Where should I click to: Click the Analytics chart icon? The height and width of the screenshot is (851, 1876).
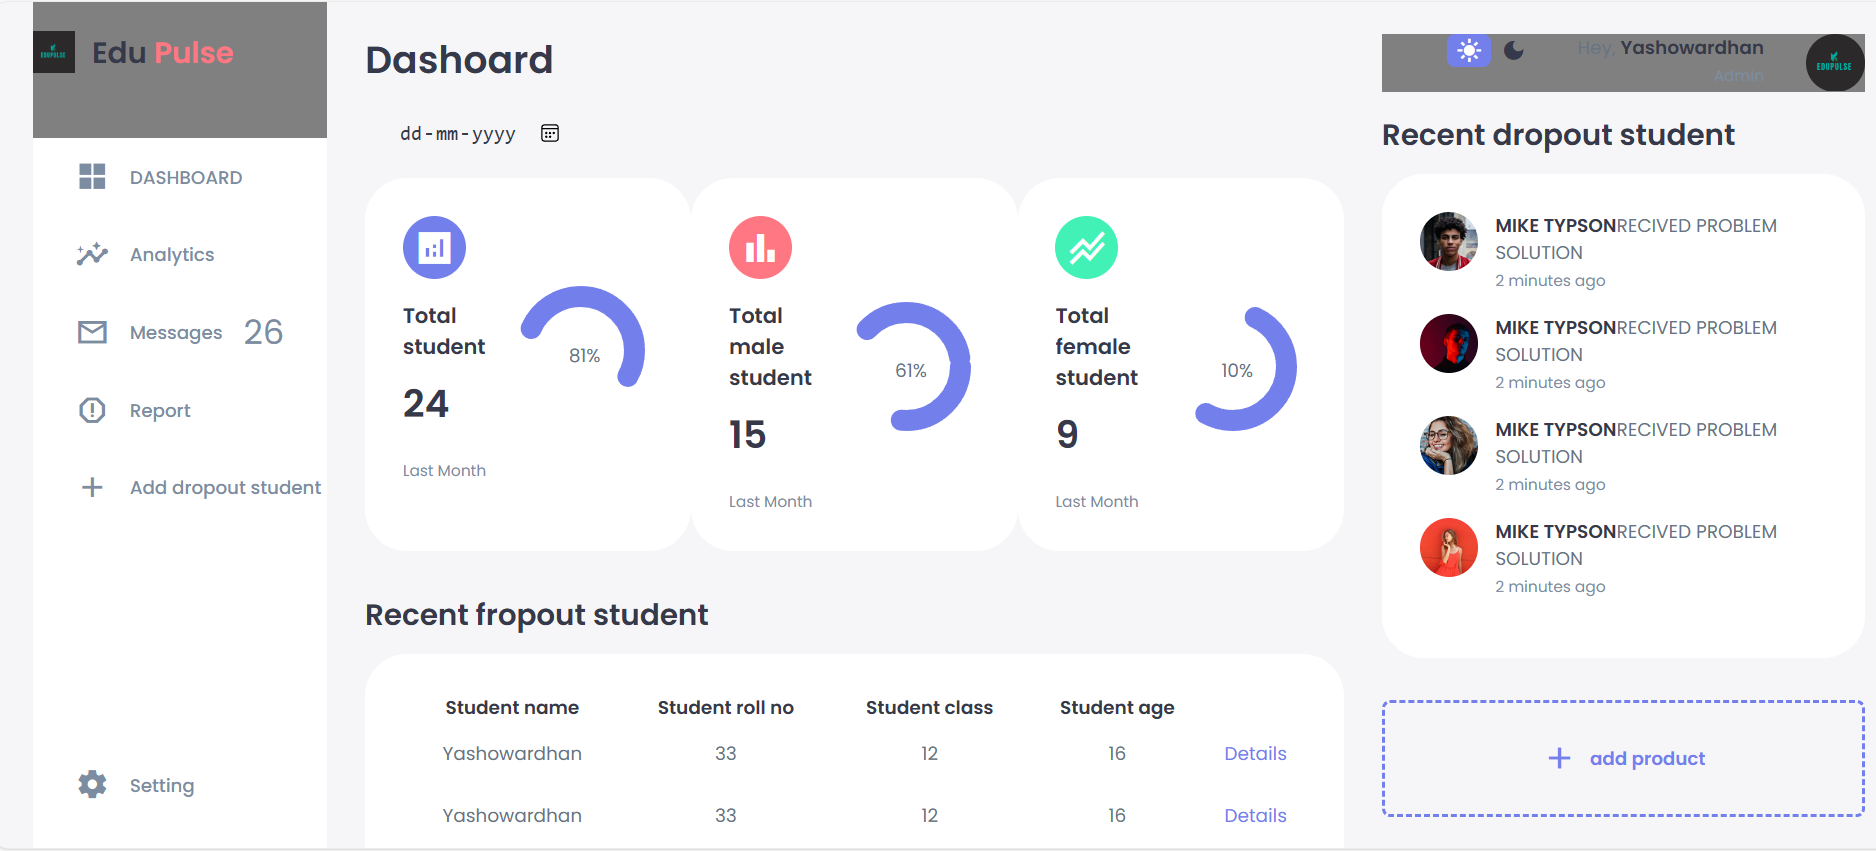92,254
